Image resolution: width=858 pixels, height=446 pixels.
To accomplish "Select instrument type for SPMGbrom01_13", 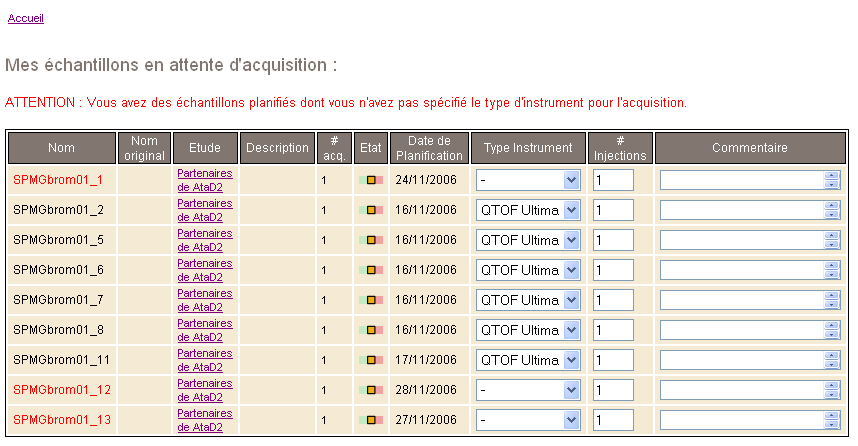I will click(528, 420).
